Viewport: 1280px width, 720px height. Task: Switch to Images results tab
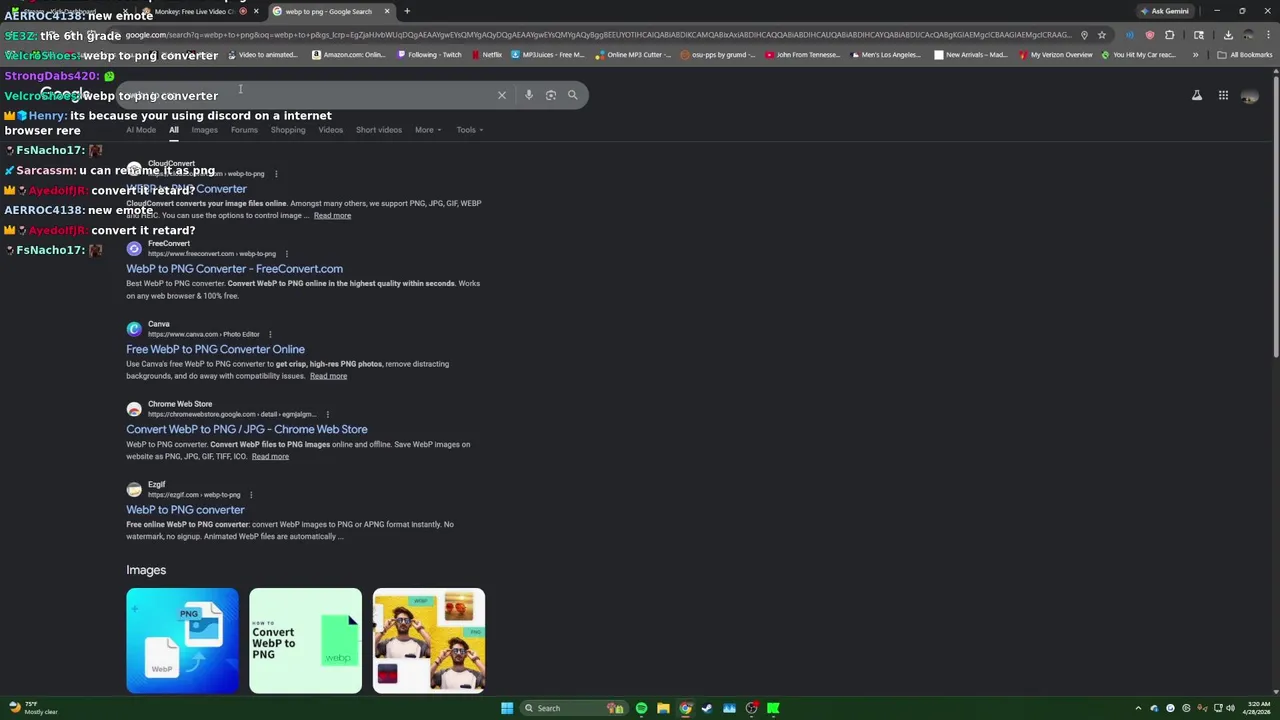pos(204,130)
